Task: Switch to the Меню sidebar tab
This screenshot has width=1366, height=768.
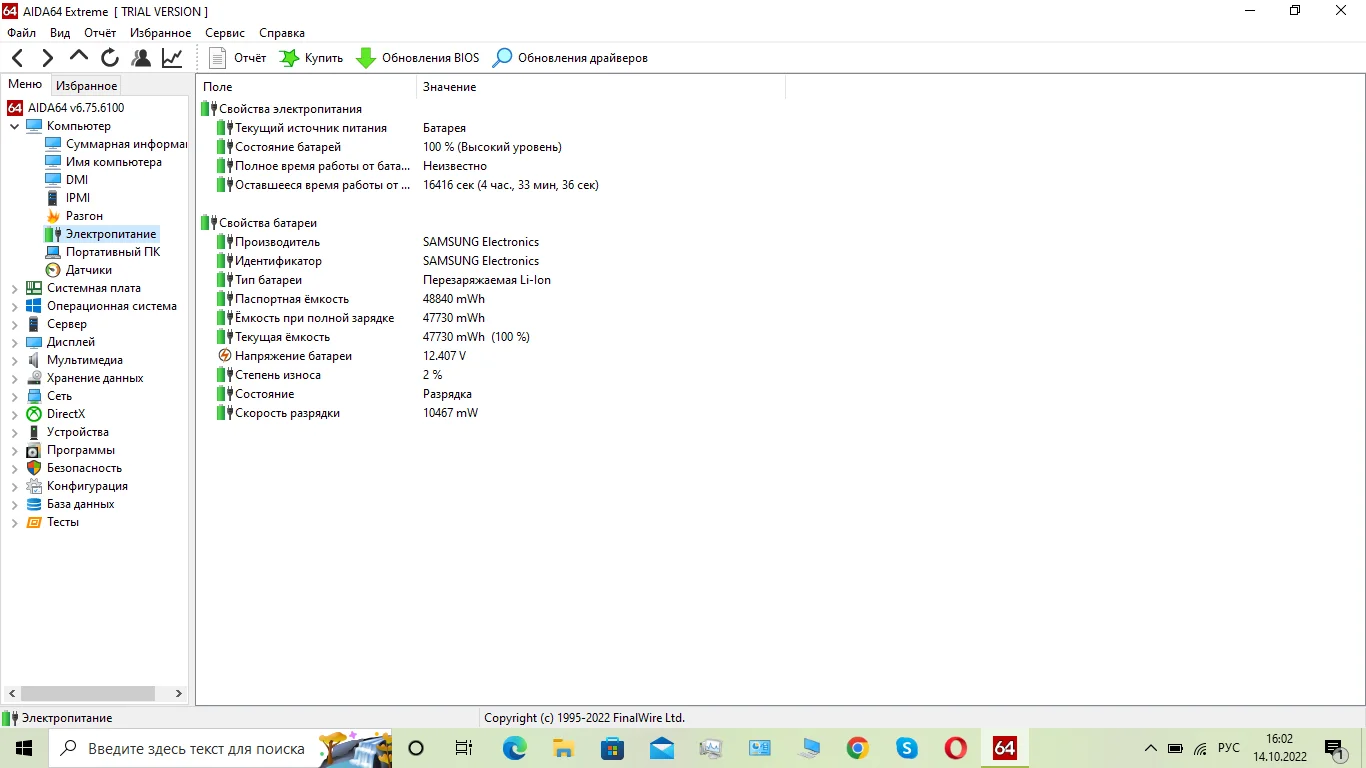Action: 25,85
